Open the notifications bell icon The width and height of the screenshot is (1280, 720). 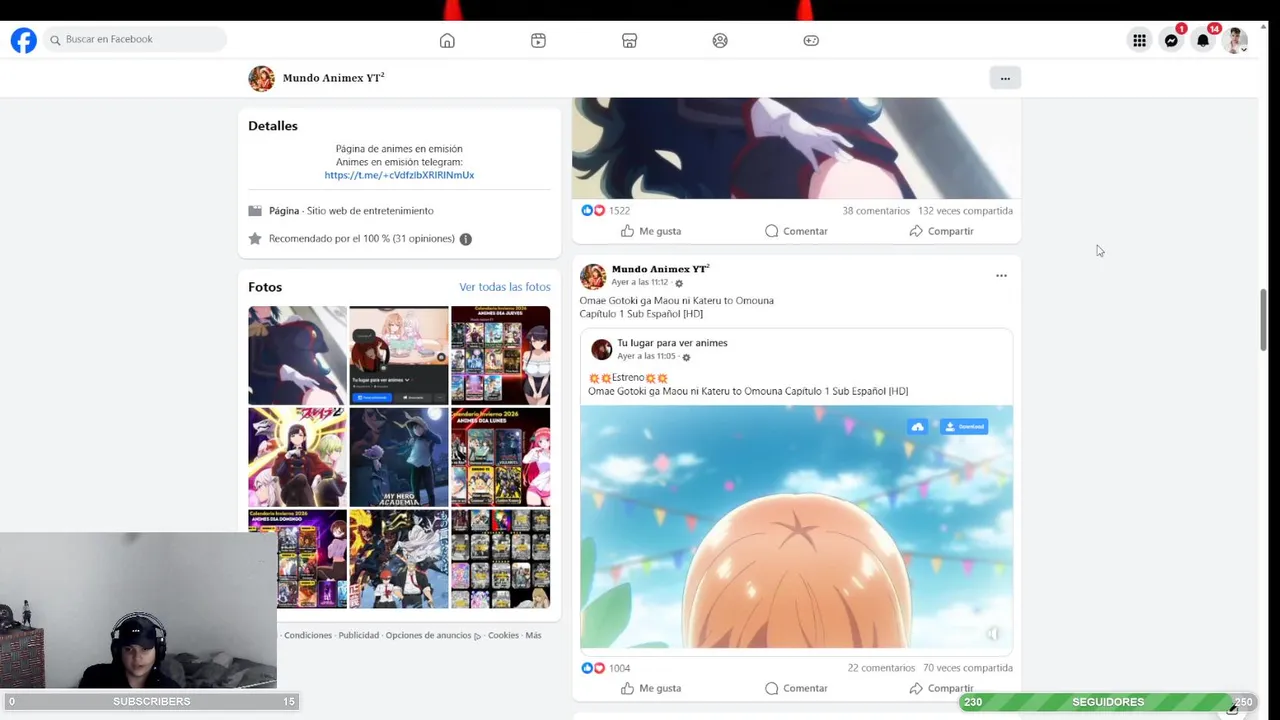click(x=1203, y=40)
